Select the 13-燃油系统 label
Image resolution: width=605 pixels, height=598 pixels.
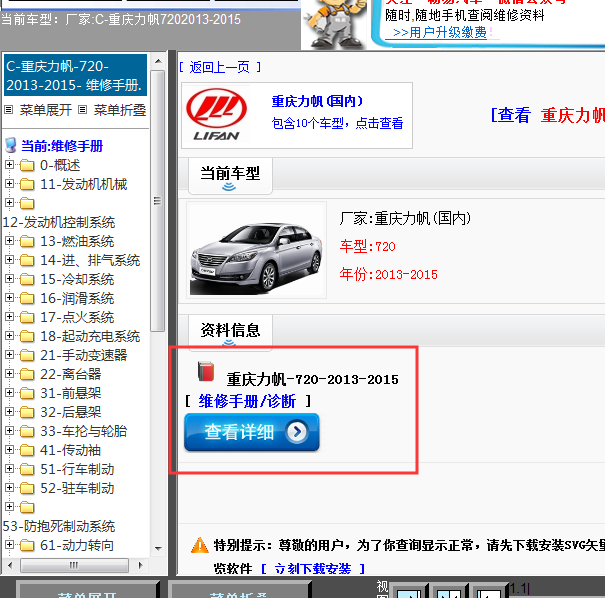(77, 241)
